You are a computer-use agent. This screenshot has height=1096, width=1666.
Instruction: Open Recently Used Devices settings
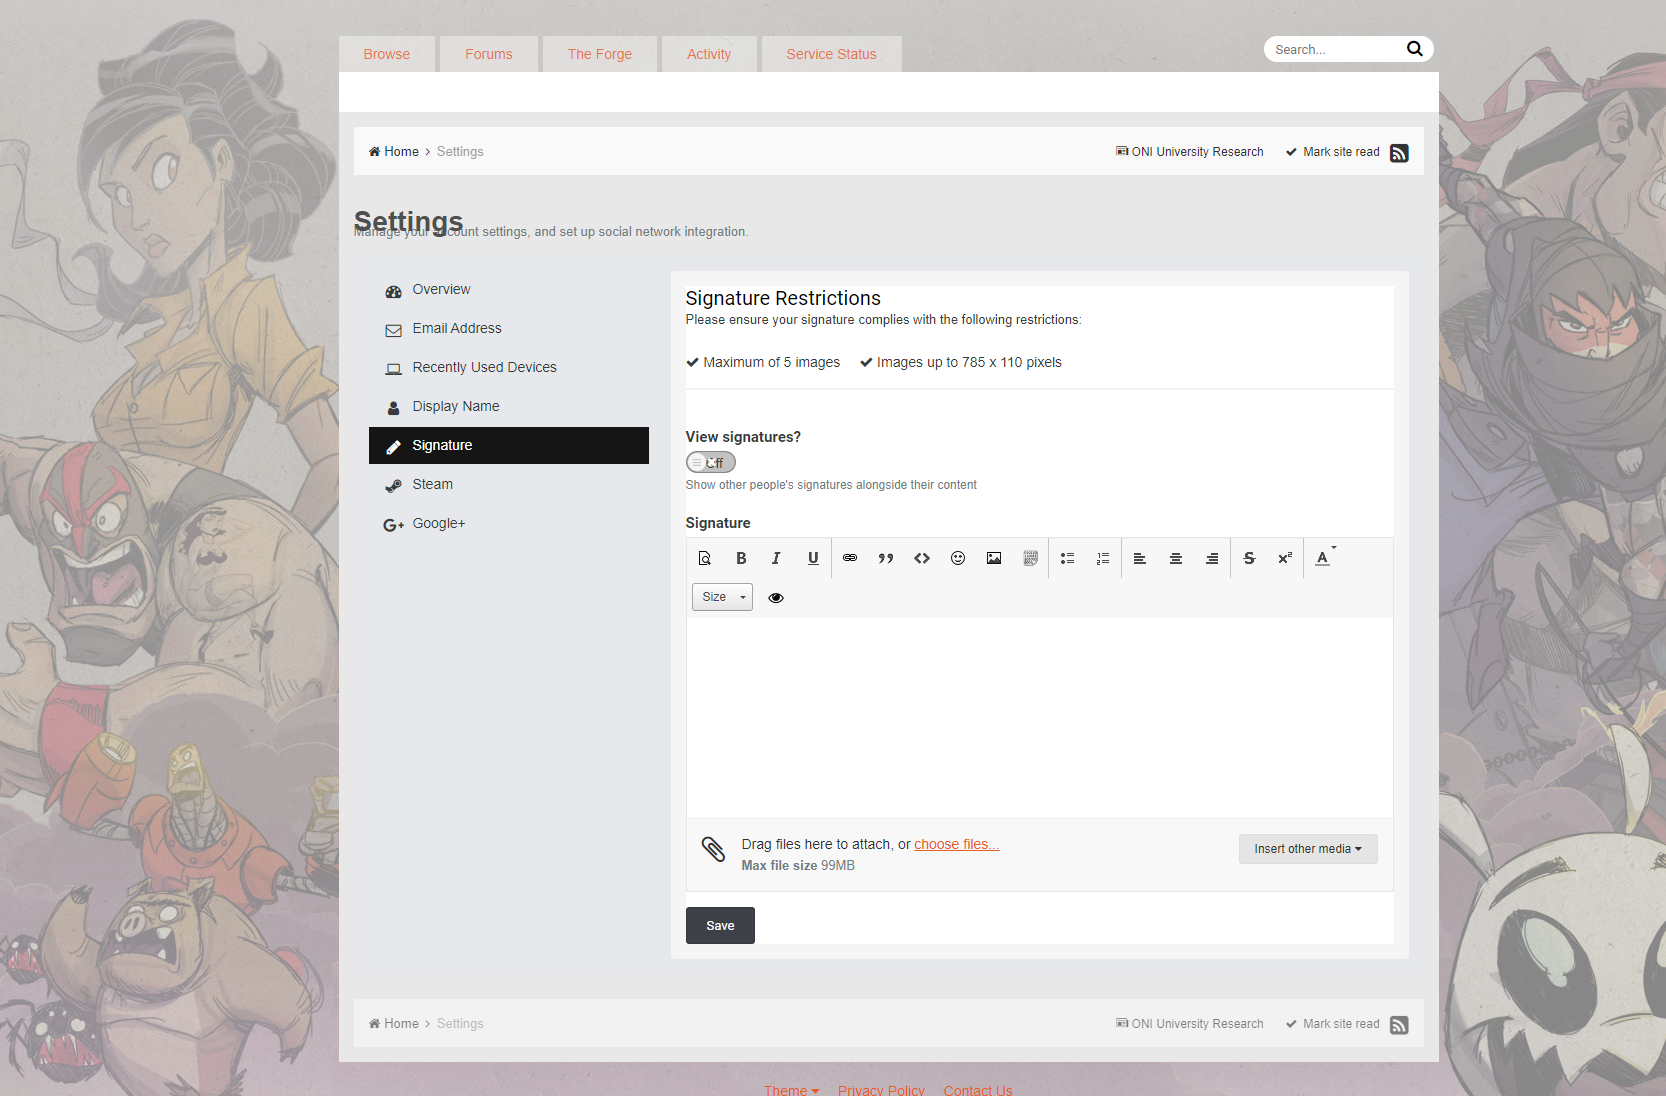click(x=509, y=368)
